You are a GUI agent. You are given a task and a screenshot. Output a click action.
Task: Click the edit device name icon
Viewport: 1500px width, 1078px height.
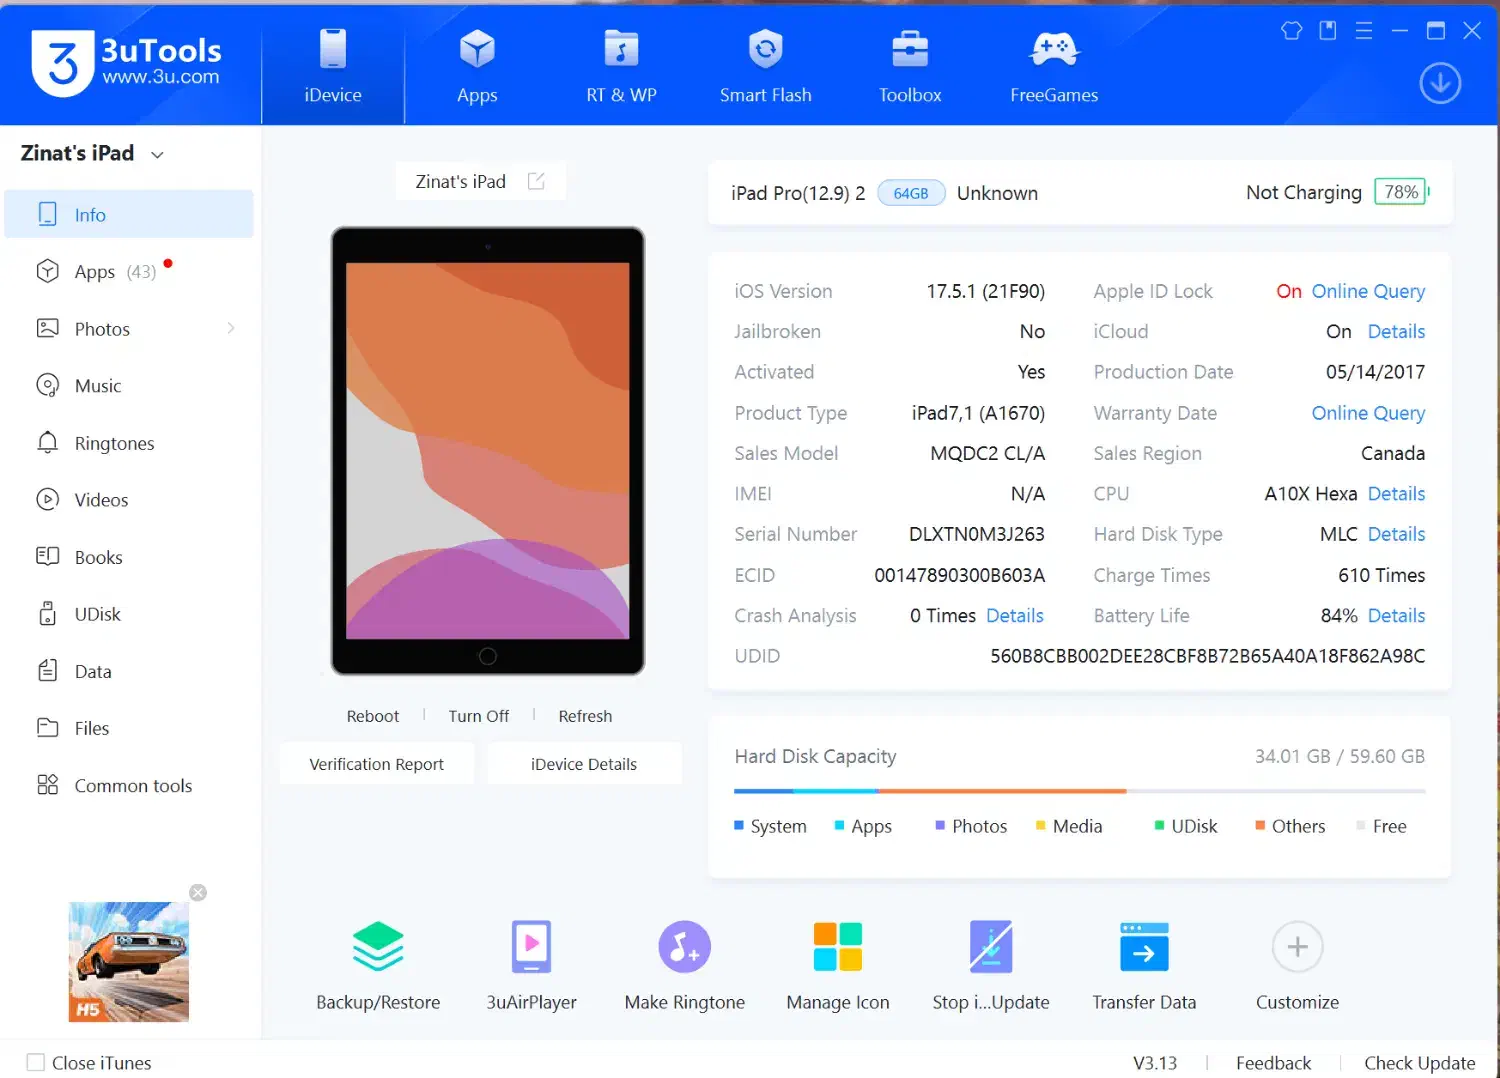536,181
